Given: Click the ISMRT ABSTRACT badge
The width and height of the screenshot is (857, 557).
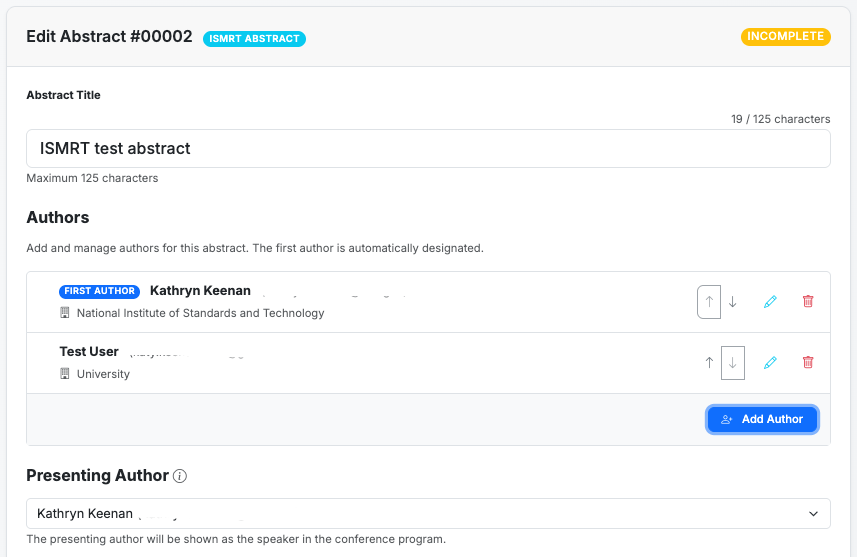Looking at the screenshot, I should [254, 39].
